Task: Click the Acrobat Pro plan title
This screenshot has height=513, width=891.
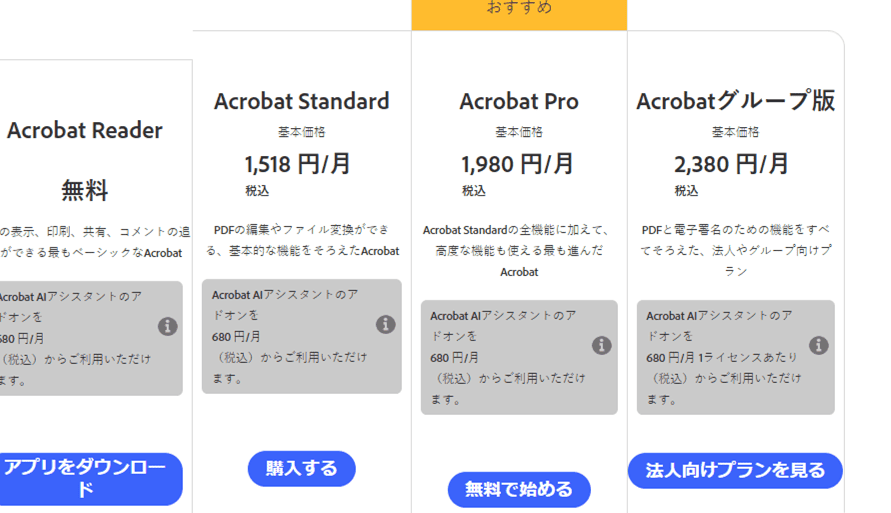Action: coord(519,101)
